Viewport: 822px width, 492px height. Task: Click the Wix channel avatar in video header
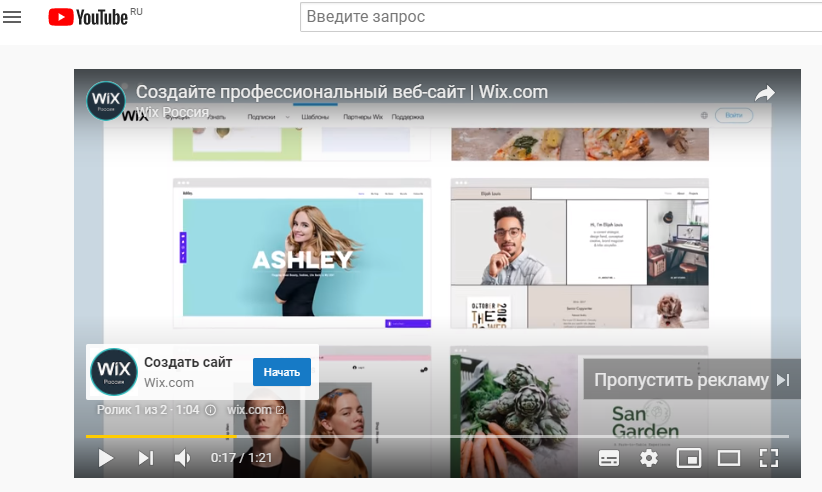coord(106,100)
